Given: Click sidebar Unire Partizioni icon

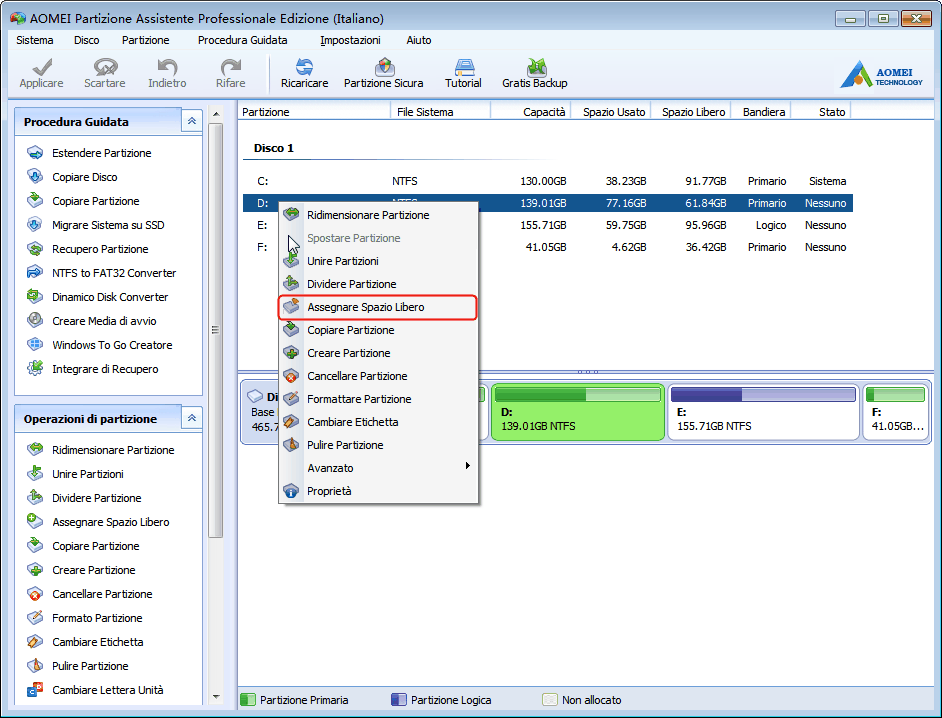Looking at the screenshot, I should 35,473.
